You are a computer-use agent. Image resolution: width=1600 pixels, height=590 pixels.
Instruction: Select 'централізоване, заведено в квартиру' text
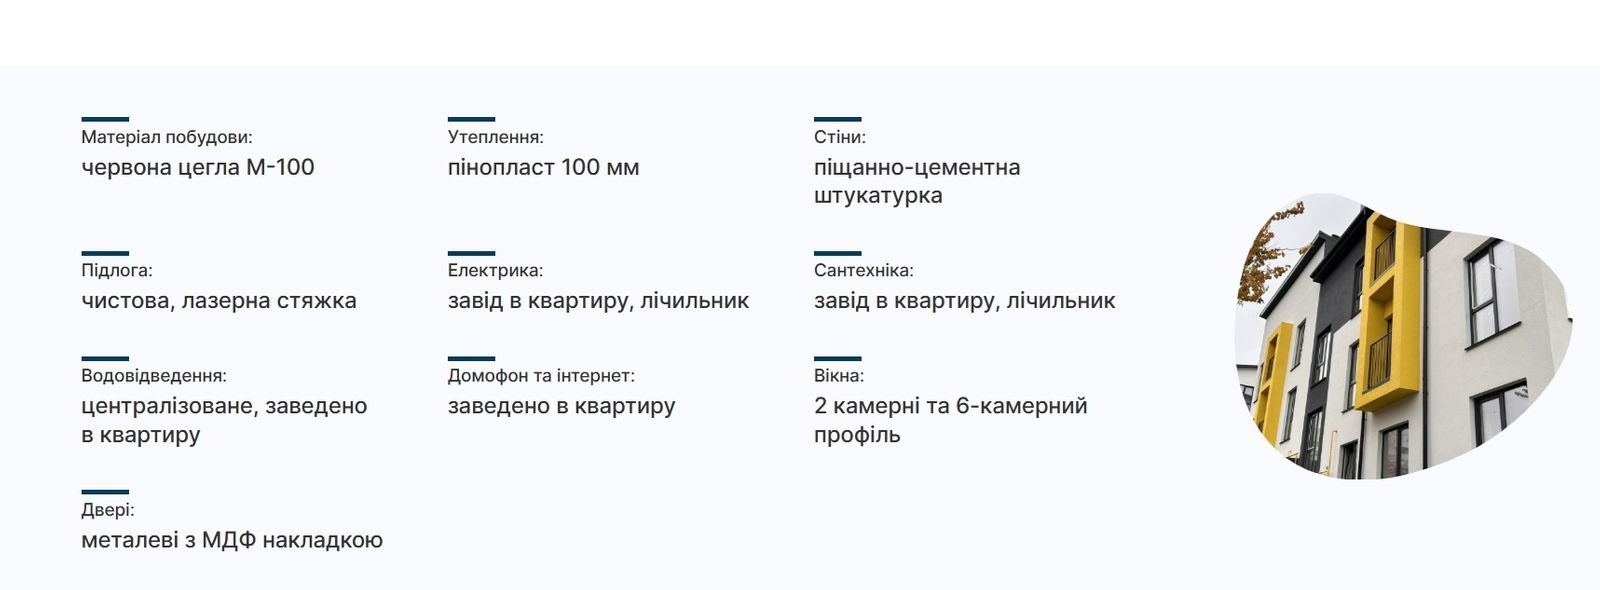coord(224,420)
